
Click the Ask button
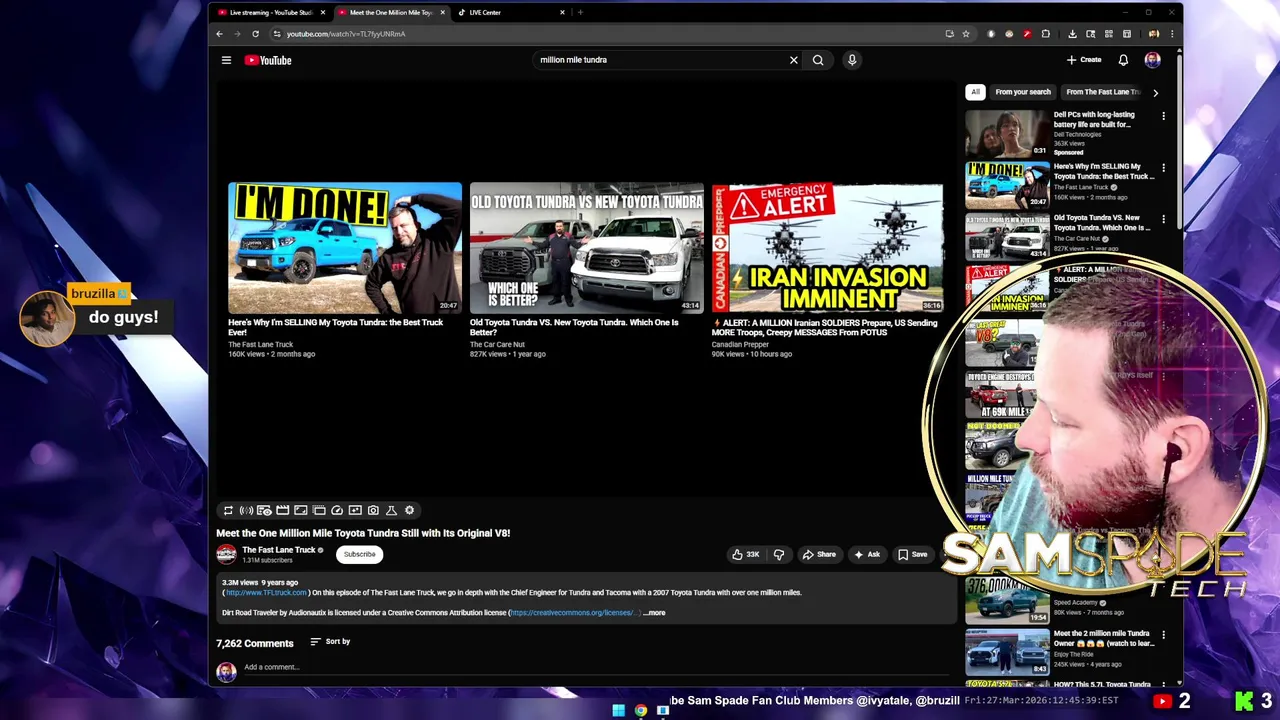tap(867, 554)
